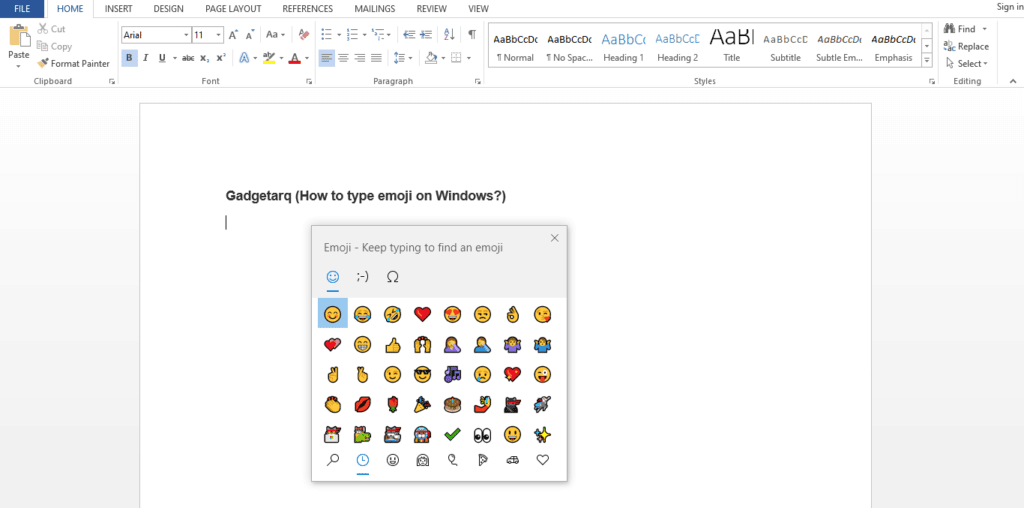Increase font size with Grow Font icon

click(233, 35)
